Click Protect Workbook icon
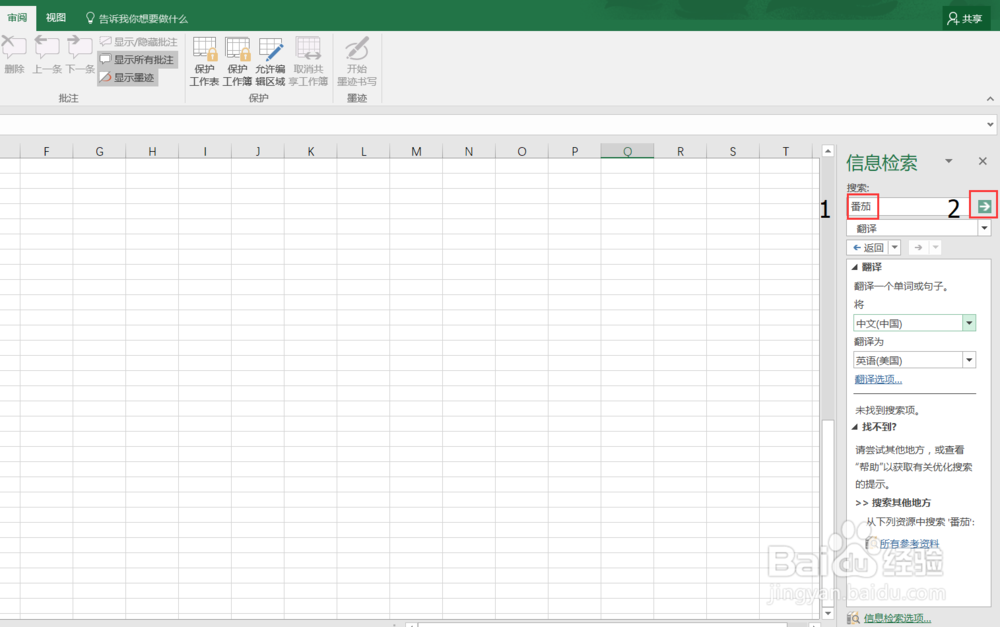Image resolution: width=1000 pixels, height=627 pixels. click(x=237, y=61)
